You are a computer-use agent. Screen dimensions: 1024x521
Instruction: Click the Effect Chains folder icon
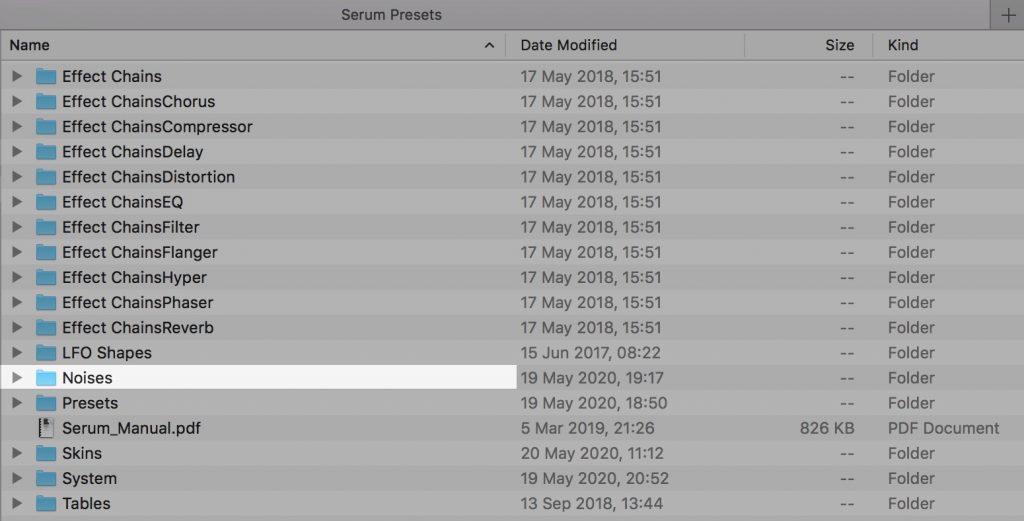click(46, 76)
